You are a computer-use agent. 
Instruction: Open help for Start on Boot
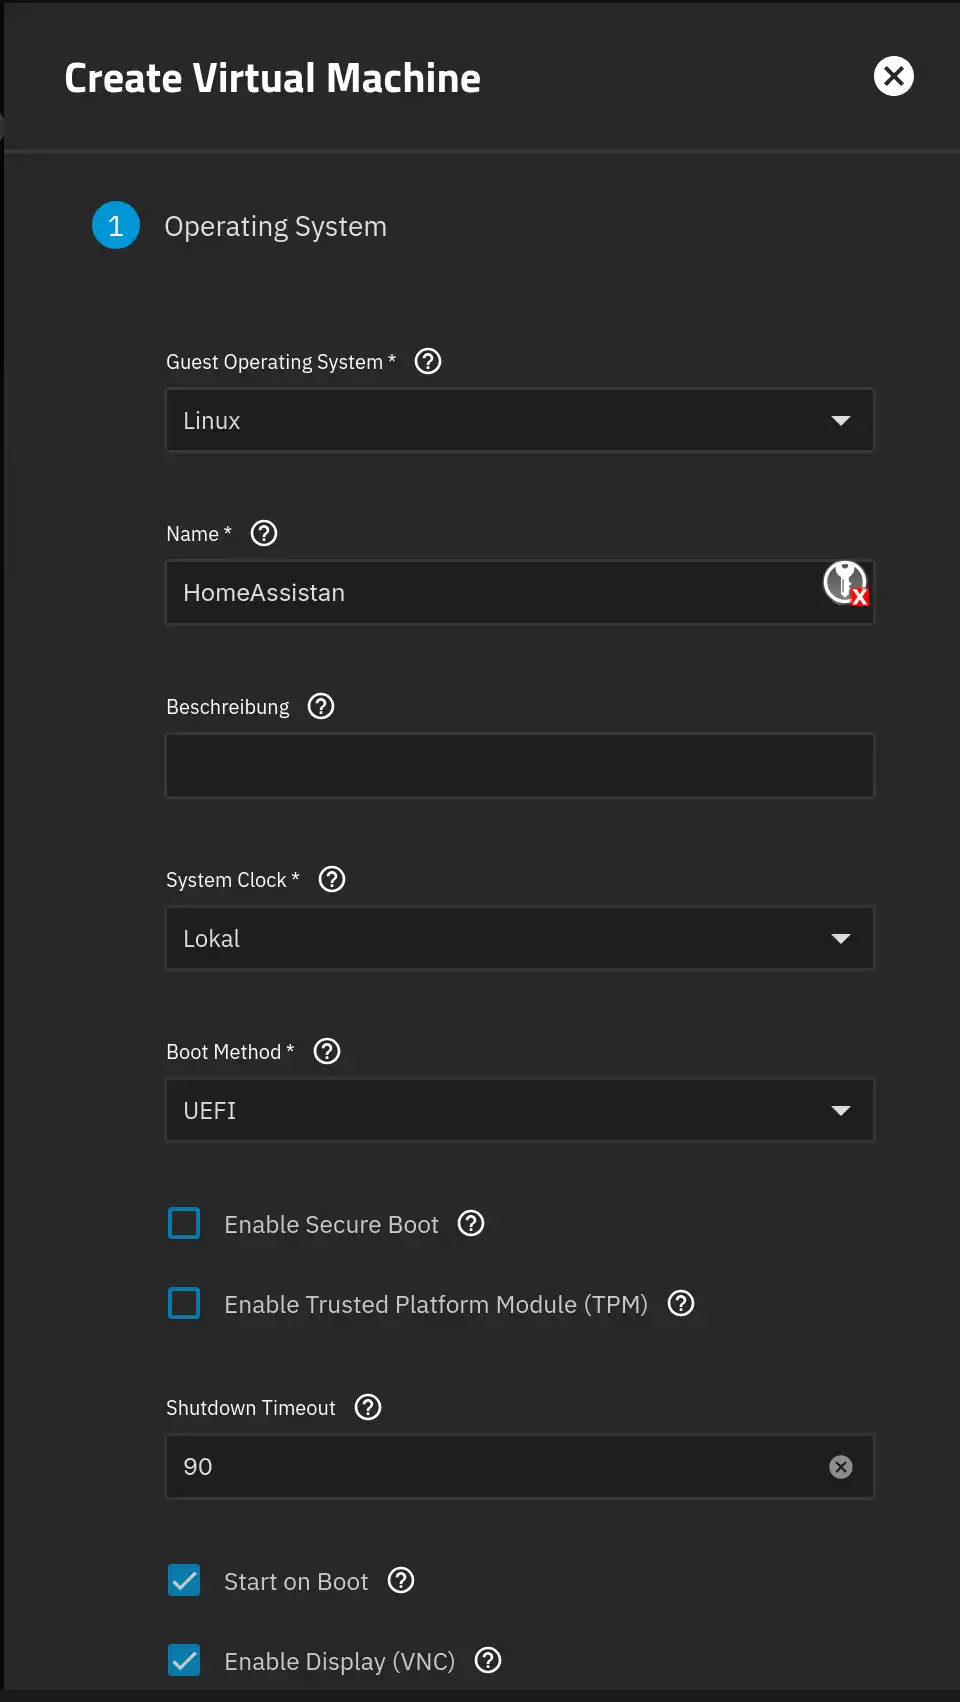[401, 1580]
